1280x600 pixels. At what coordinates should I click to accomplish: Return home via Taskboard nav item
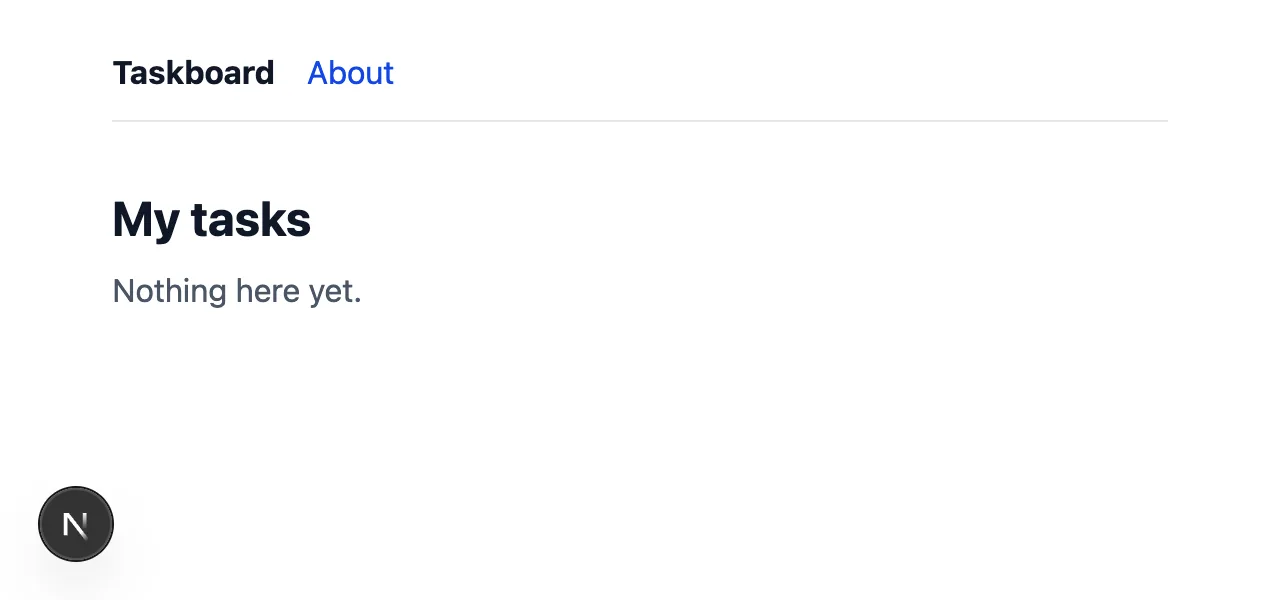coord(193,73)
